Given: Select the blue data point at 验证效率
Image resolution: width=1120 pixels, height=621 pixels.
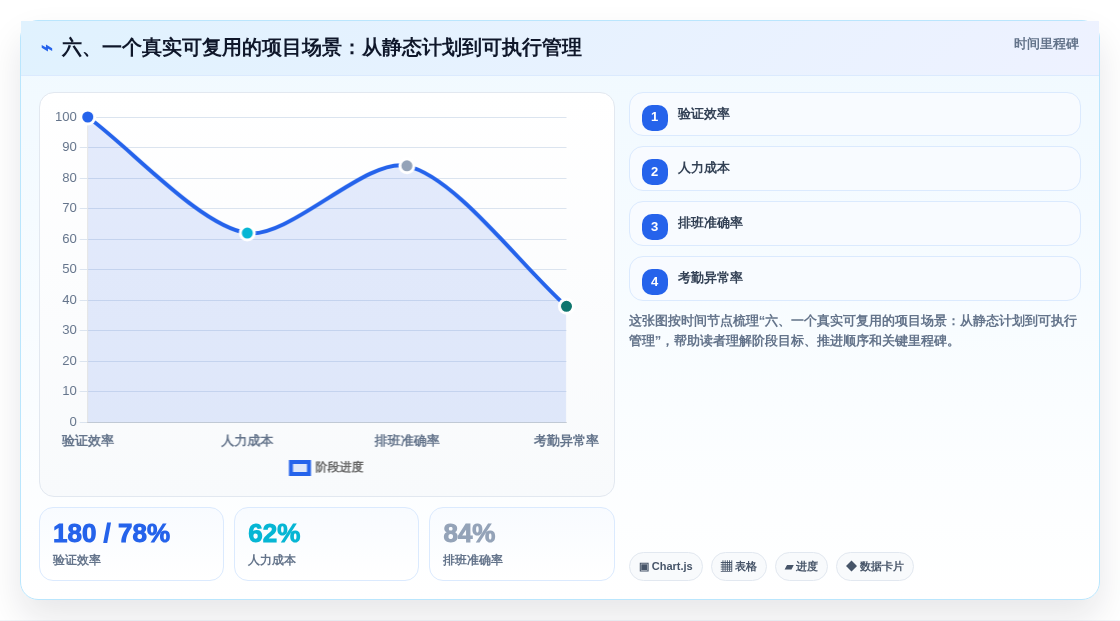Looking at the screenshot, I should pos(88,117).
